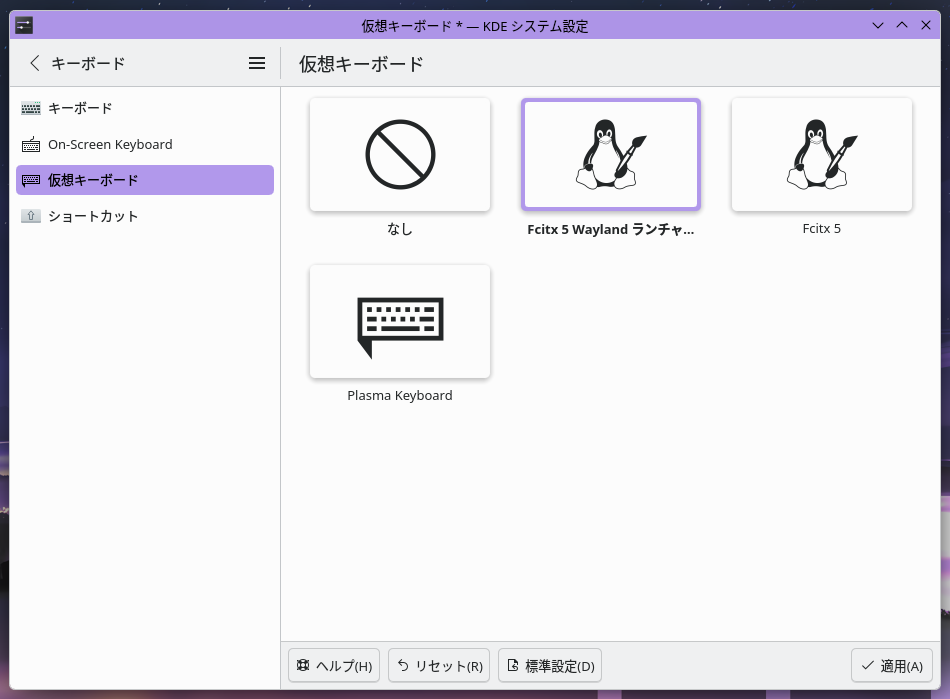Click the KDE System Settings title bar icon
The image size is (950, 699).
pos(25,25)
